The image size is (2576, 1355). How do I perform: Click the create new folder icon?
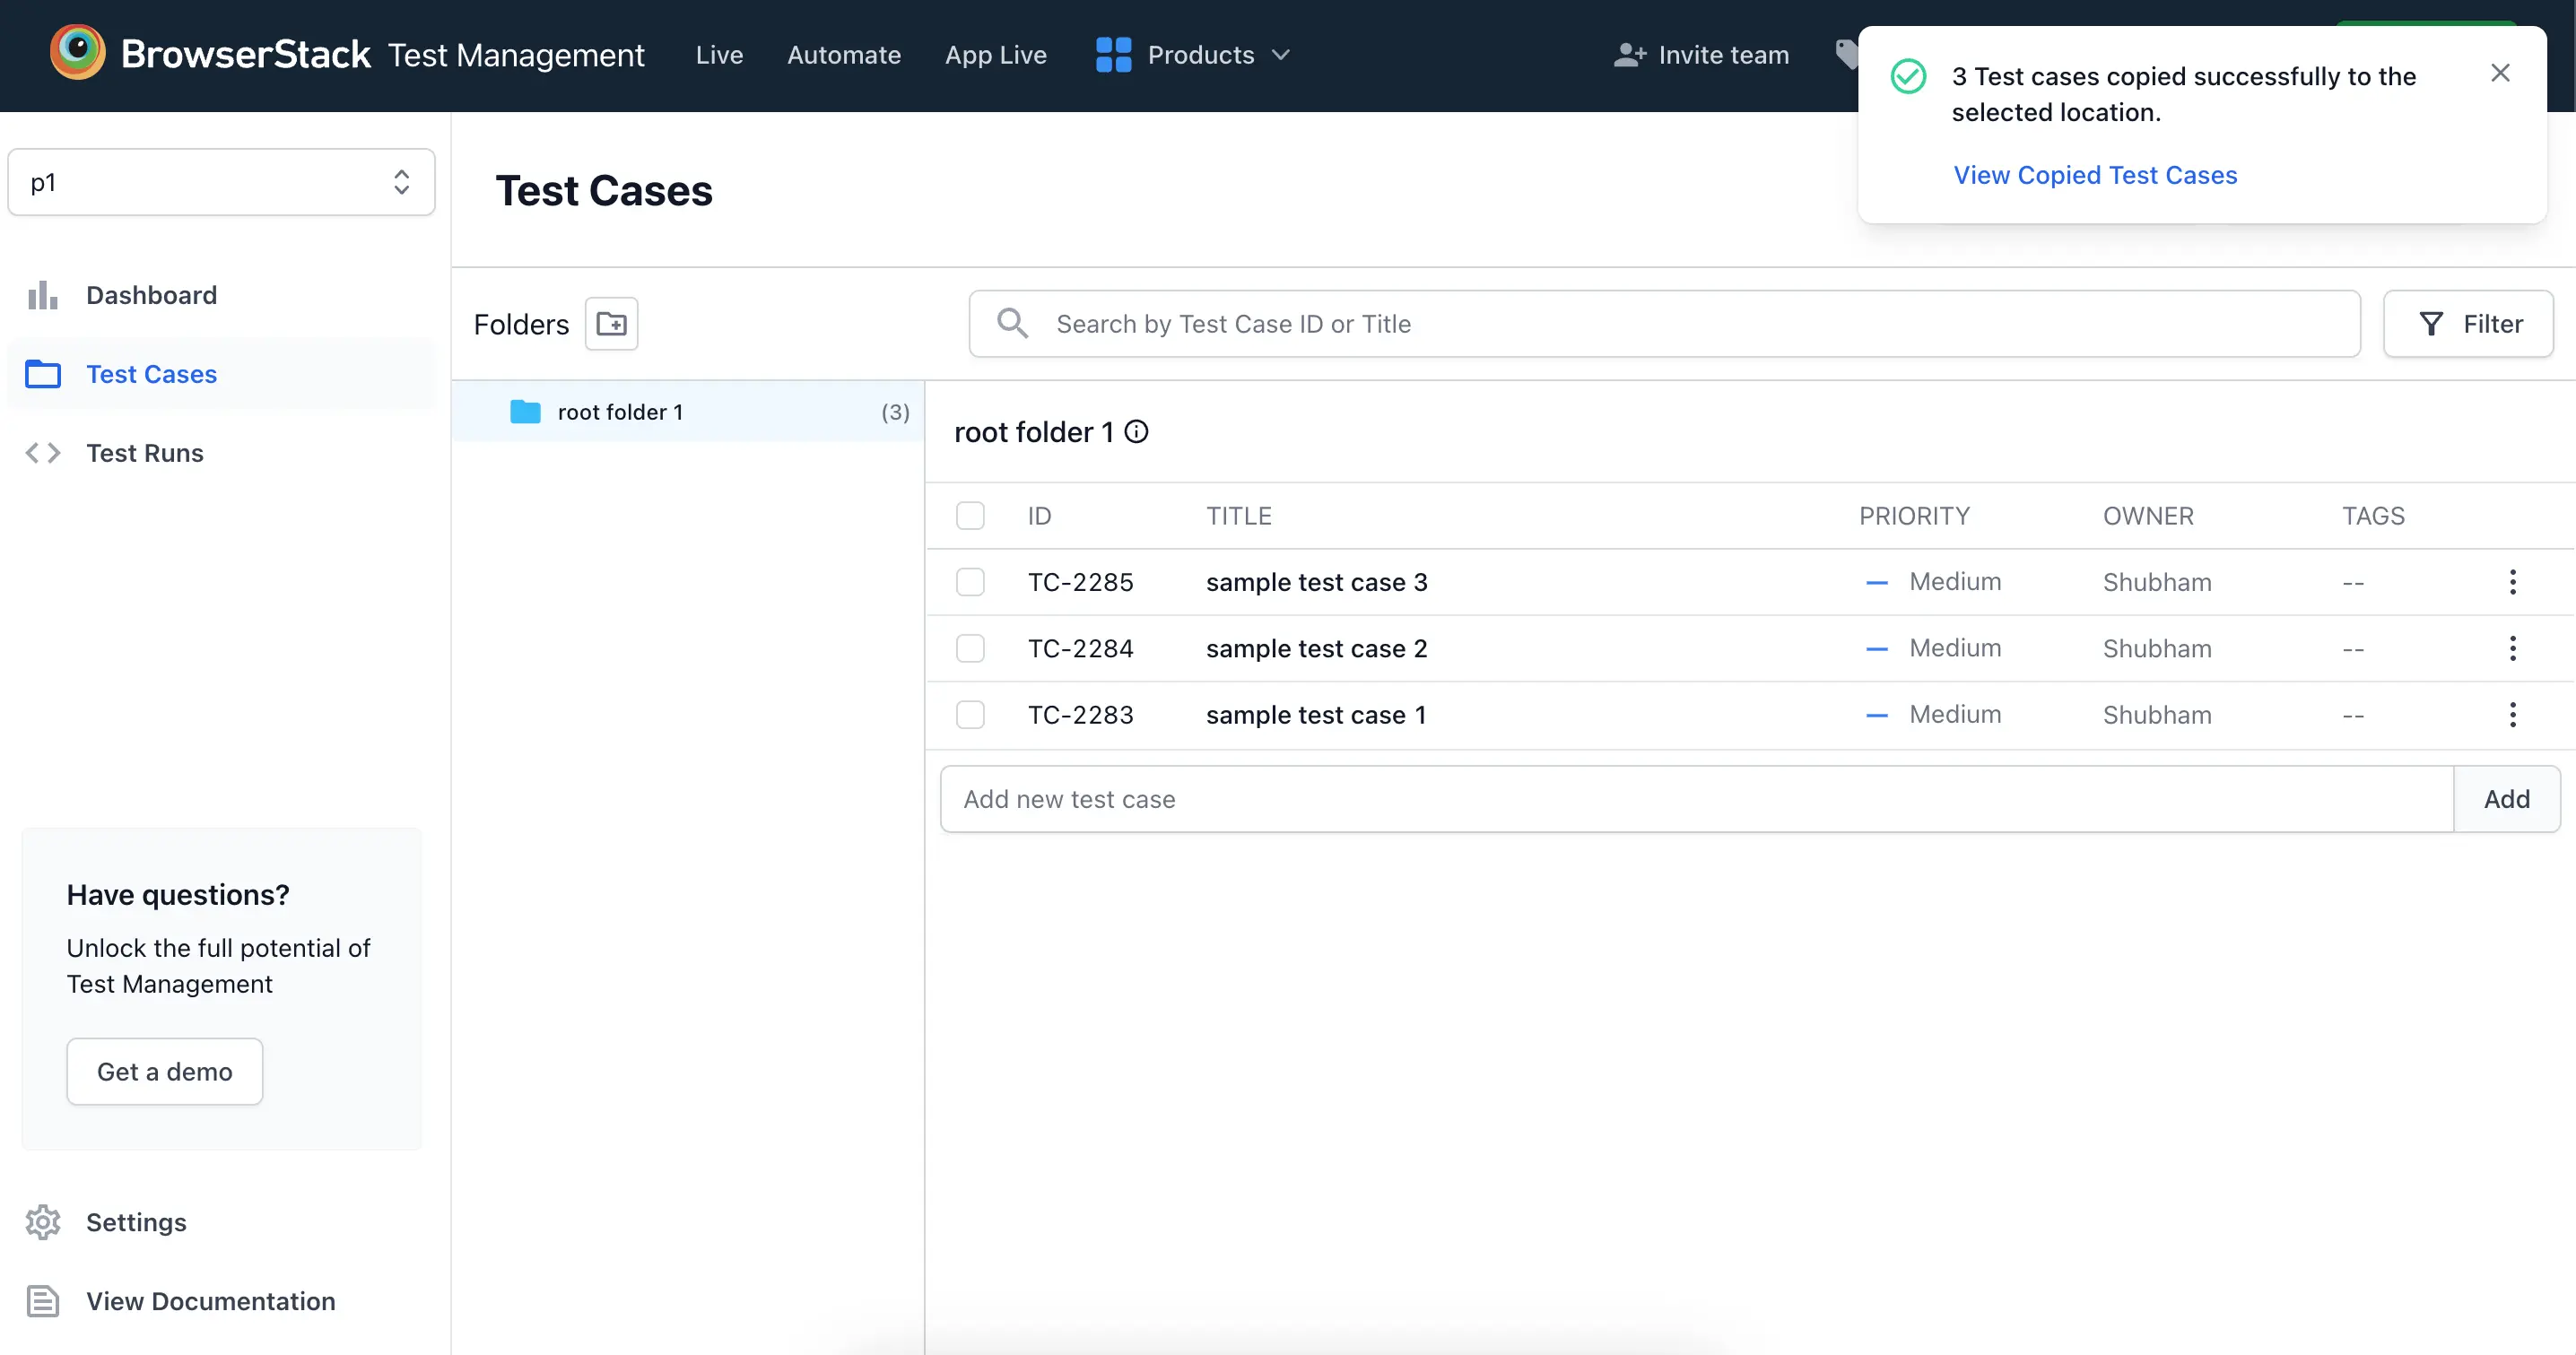[611, 324]
